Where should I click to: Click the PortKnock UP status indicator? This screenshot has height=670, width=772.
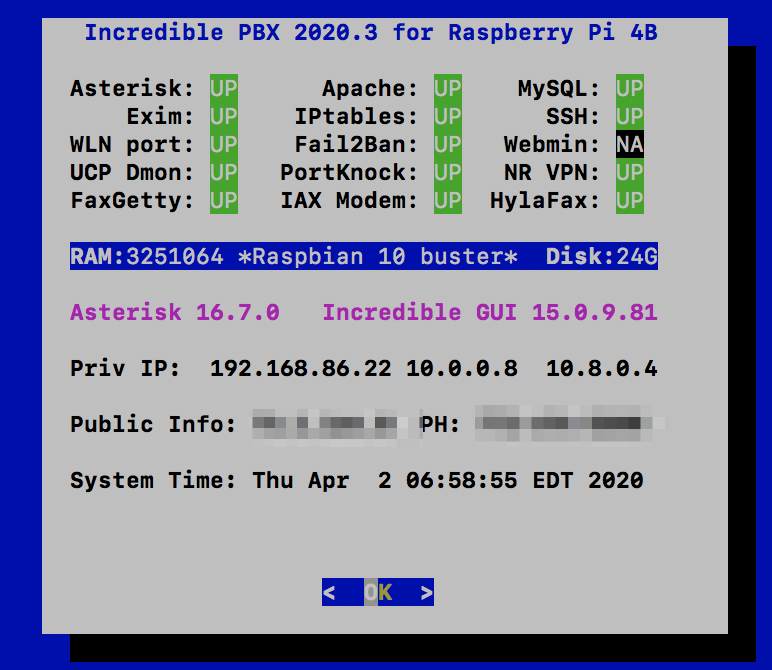[x=448, y=172]
